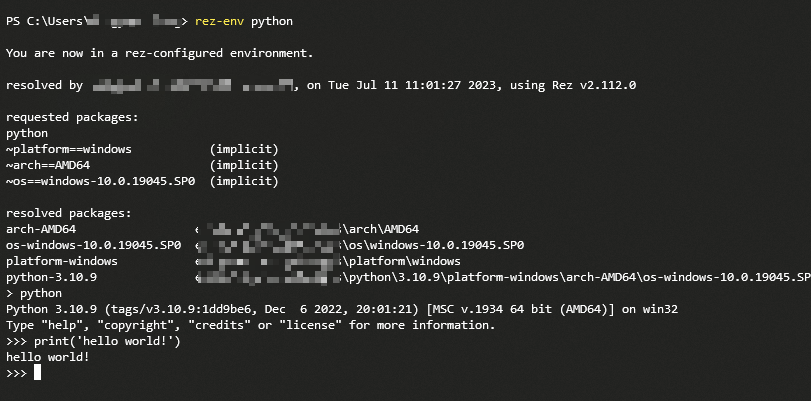Click the 'arch-AMD64' resolved package name

[x=42, y=229]
